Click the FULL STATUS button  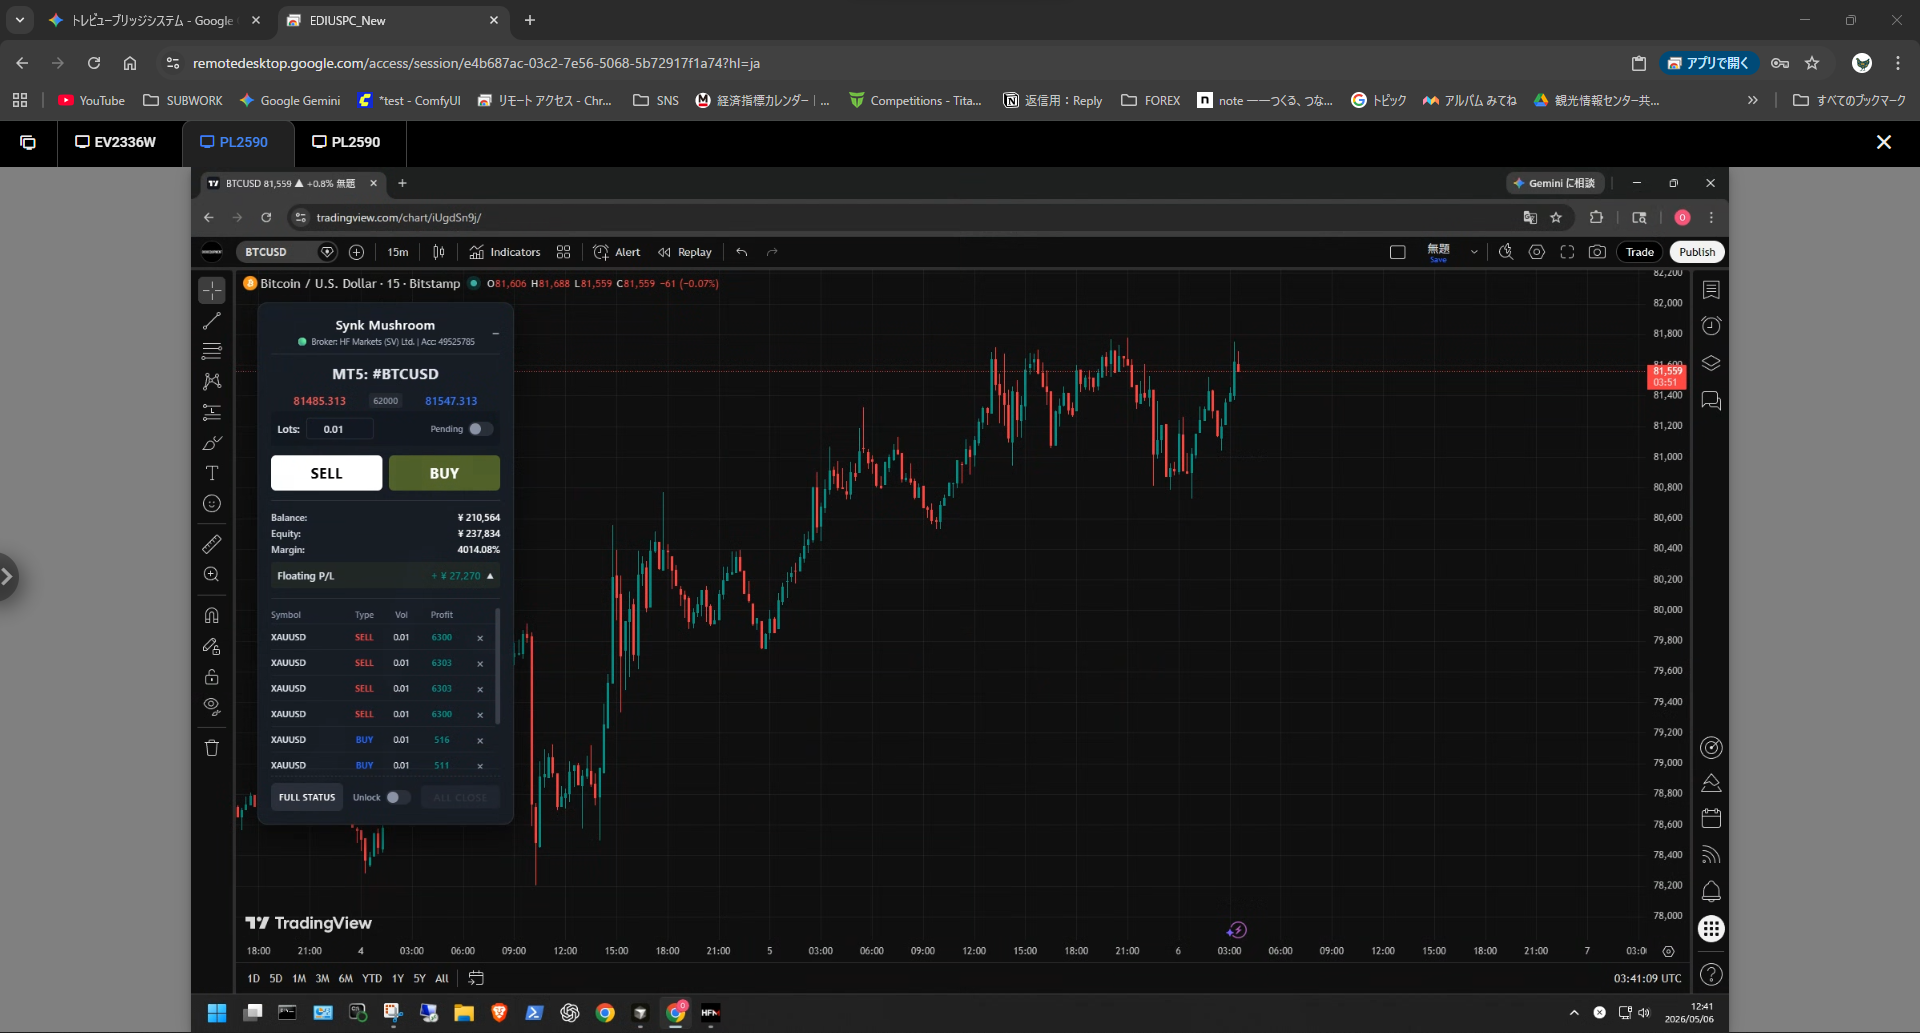[307, 797]
